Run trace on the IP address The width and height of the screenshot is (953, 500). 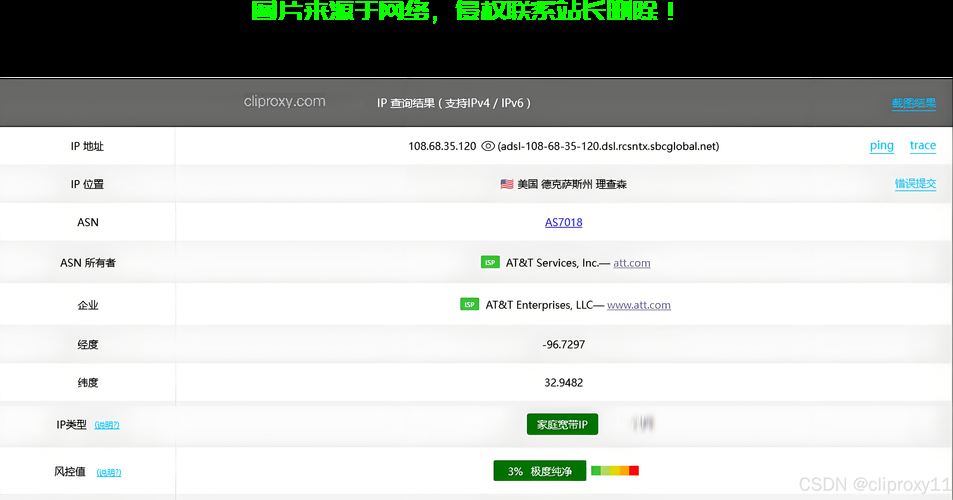pos(923,145)
